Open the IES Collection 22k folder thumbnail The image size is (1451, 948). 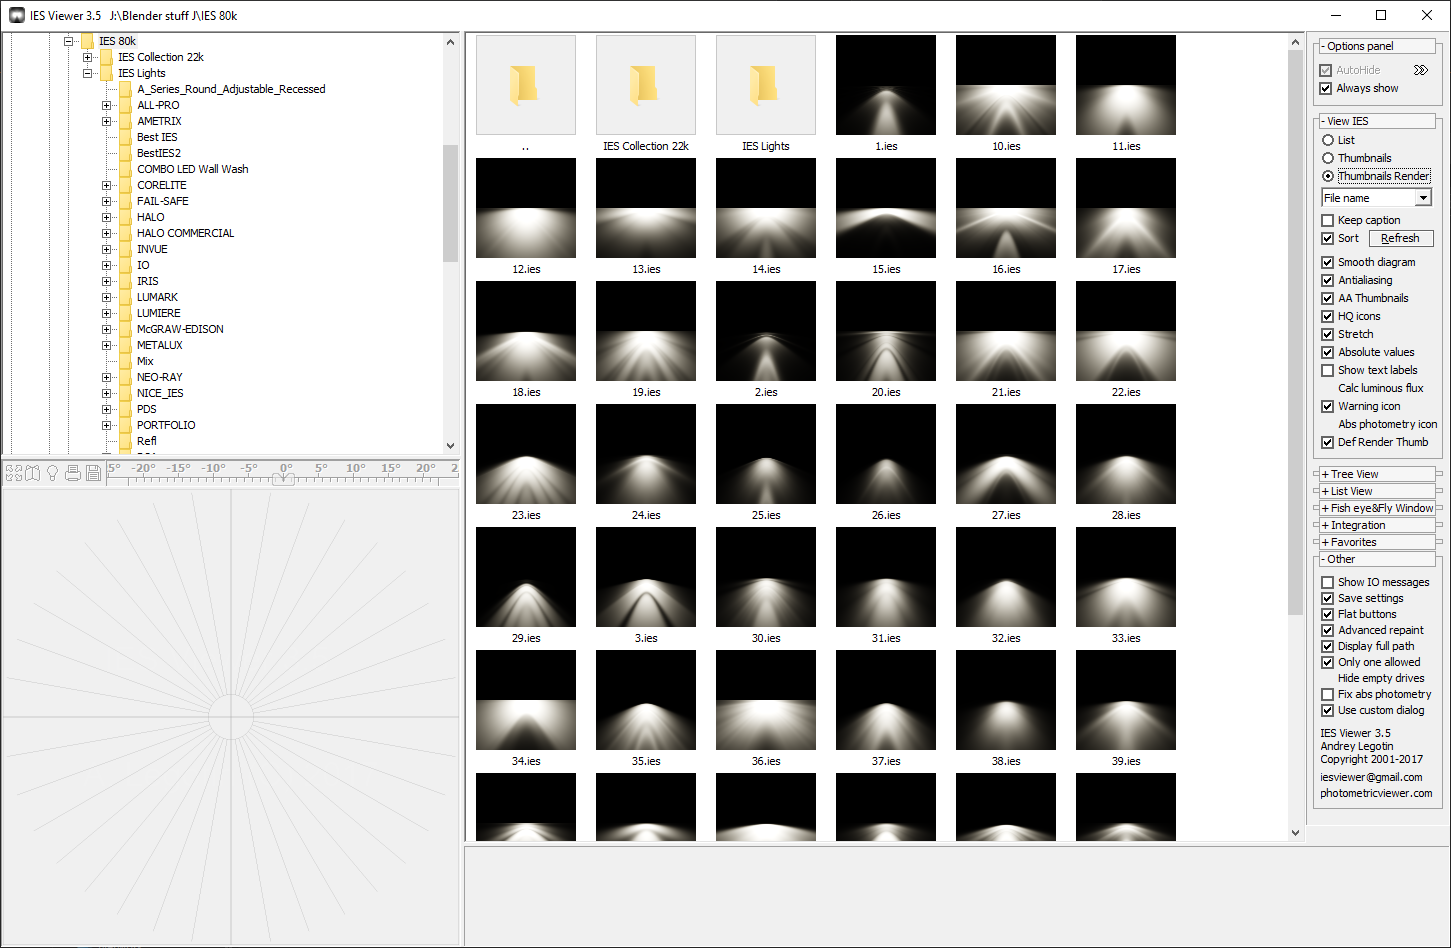[646, 85]
